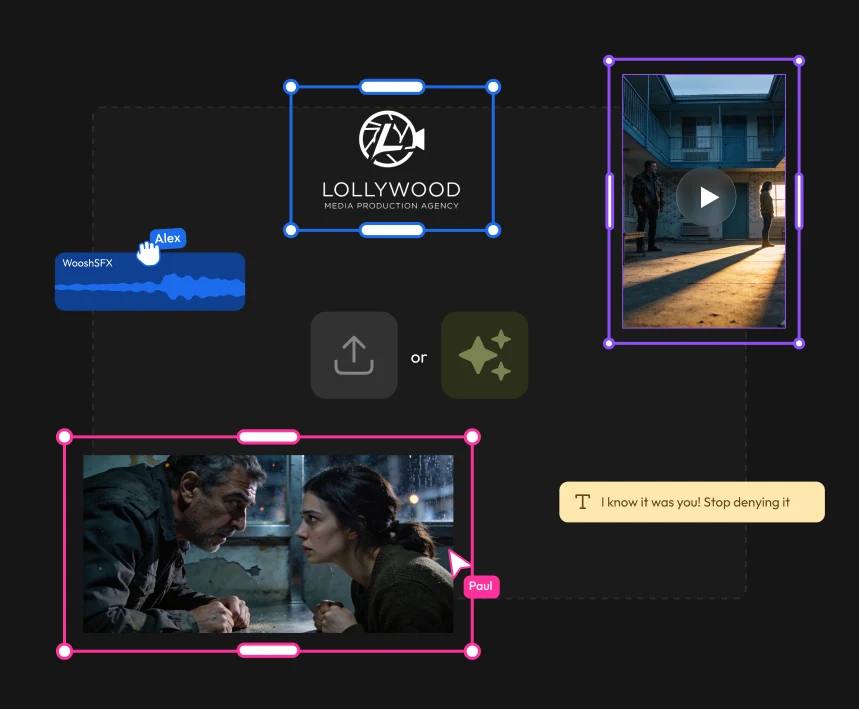859x709 pixels.
Task: Click the word 'or' between the buttons
Action: (x=419, y=358)
